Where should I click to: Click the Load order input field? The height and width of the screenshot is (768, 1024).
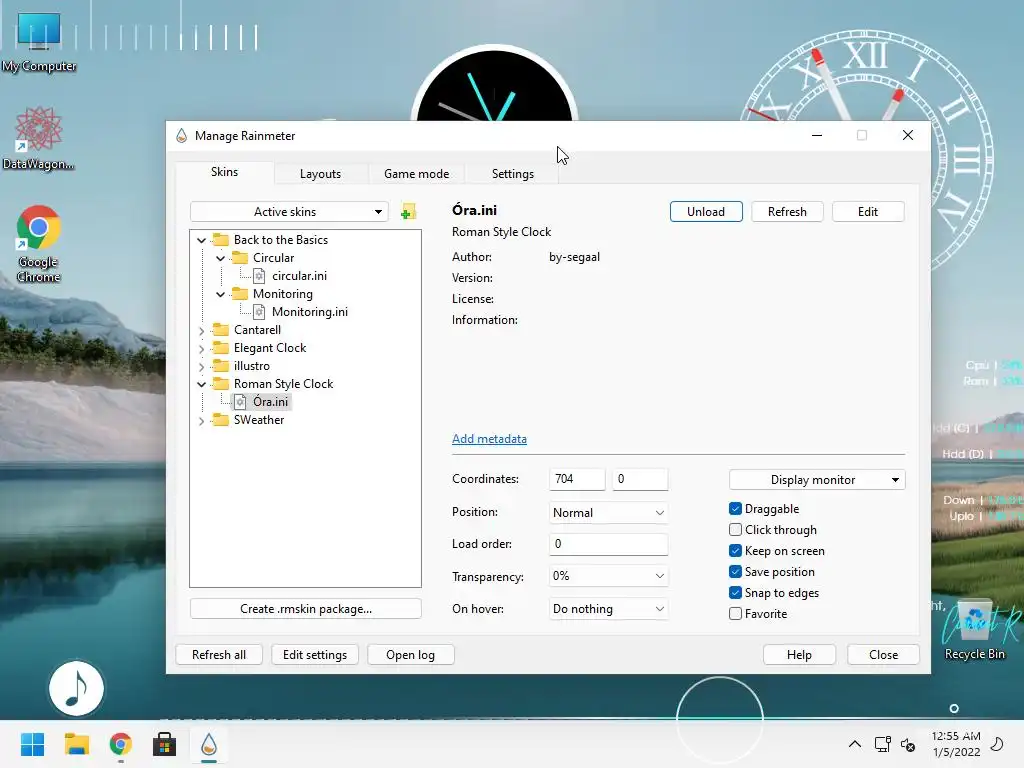609,544
